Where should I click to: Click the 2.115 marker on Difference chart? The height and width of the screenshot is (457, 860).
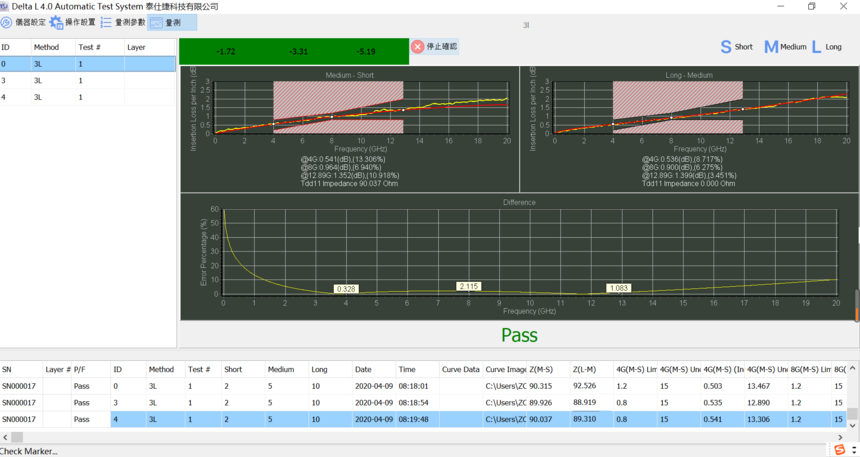point(469,286)
